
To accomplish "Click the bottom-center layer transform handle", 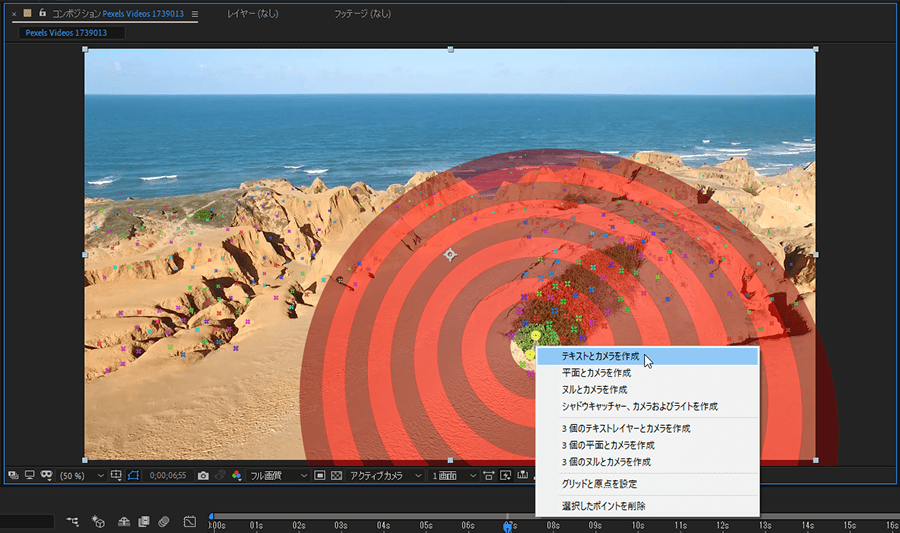I will pyautogui.click(x=450, y=460).
